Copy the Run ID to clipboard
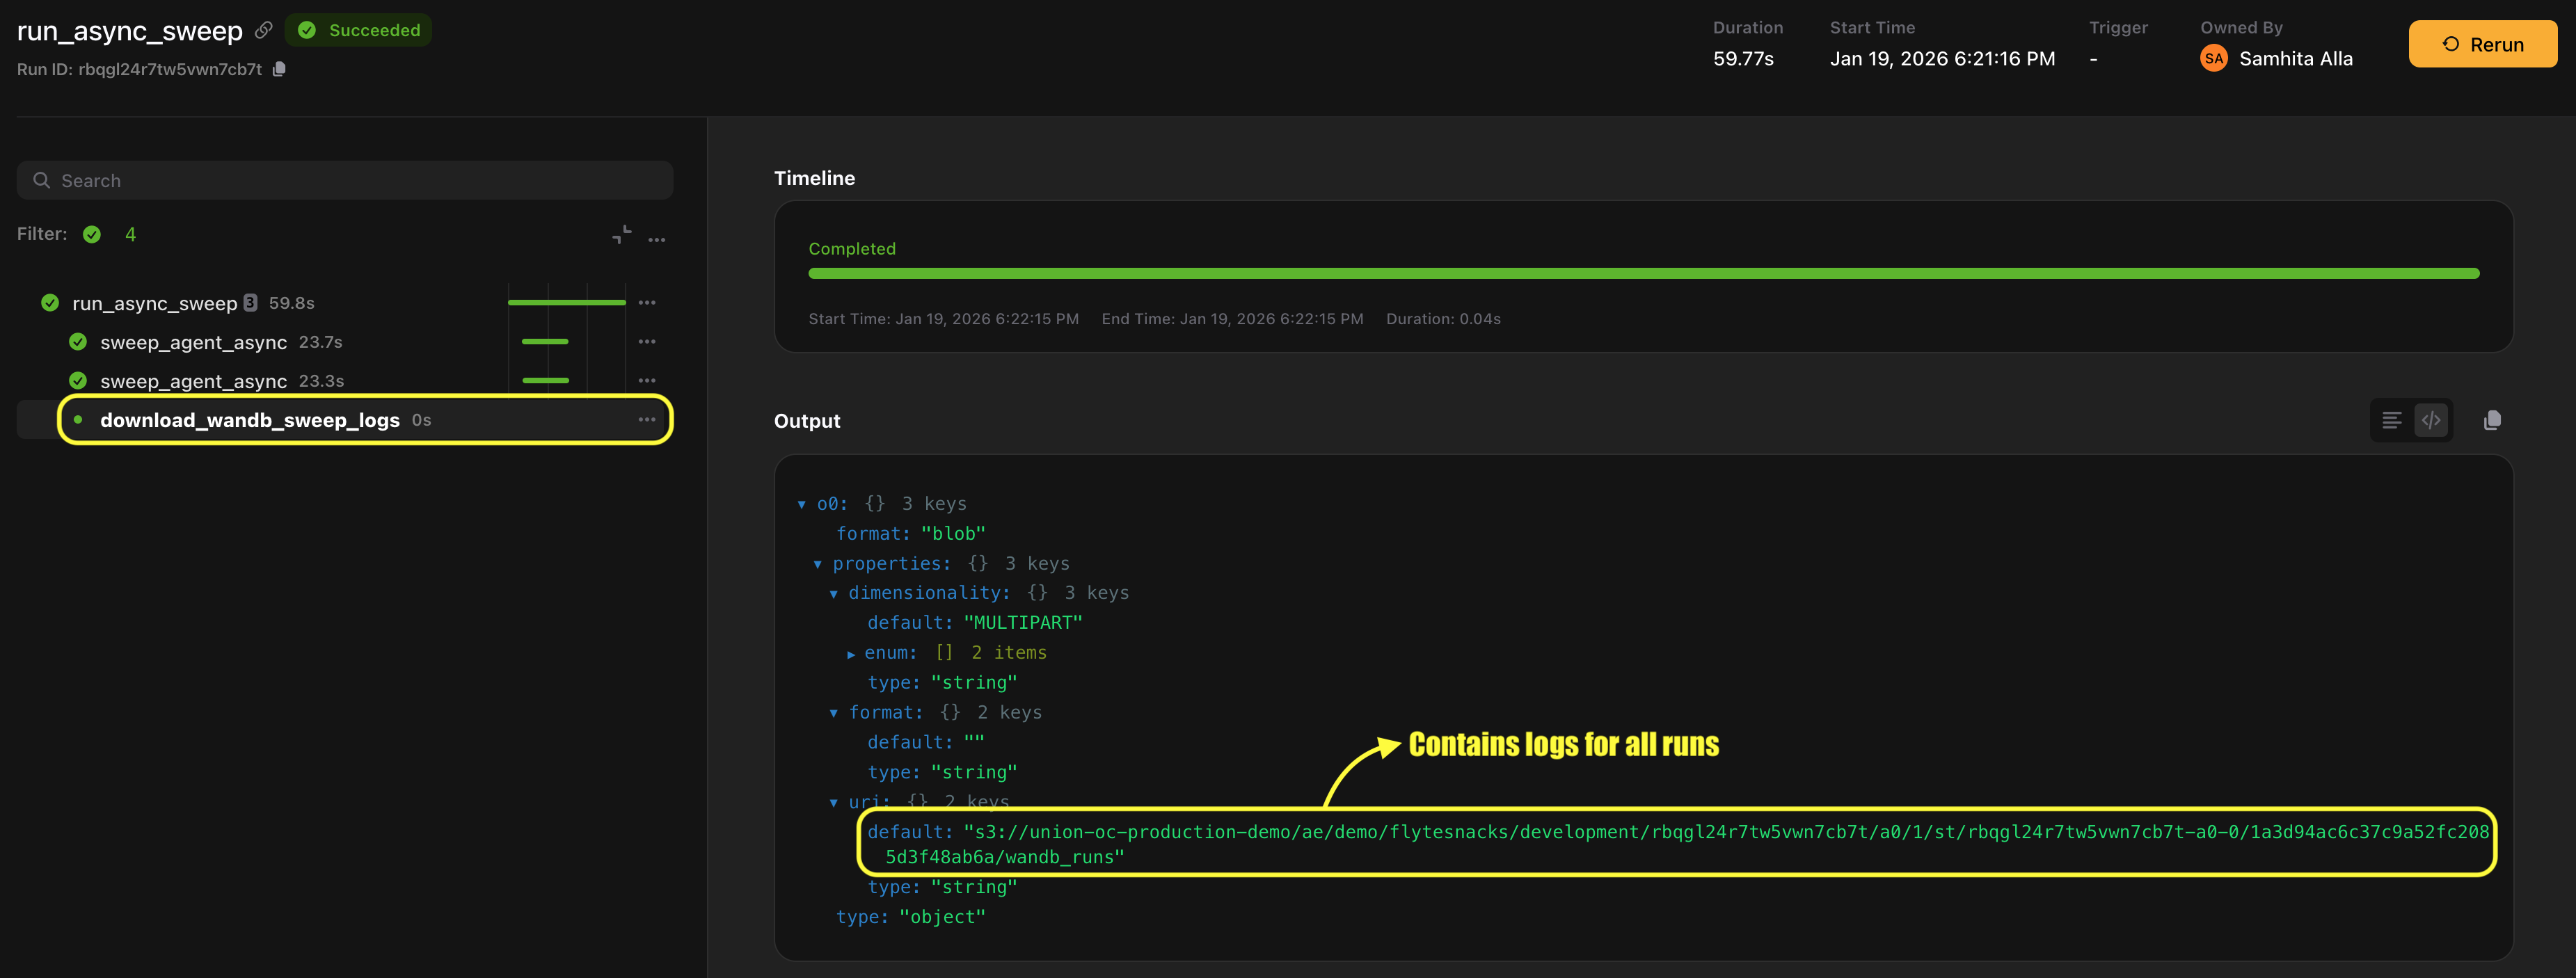The height and width of the screenshot is (978, 2576). click(x=279, y=69)
